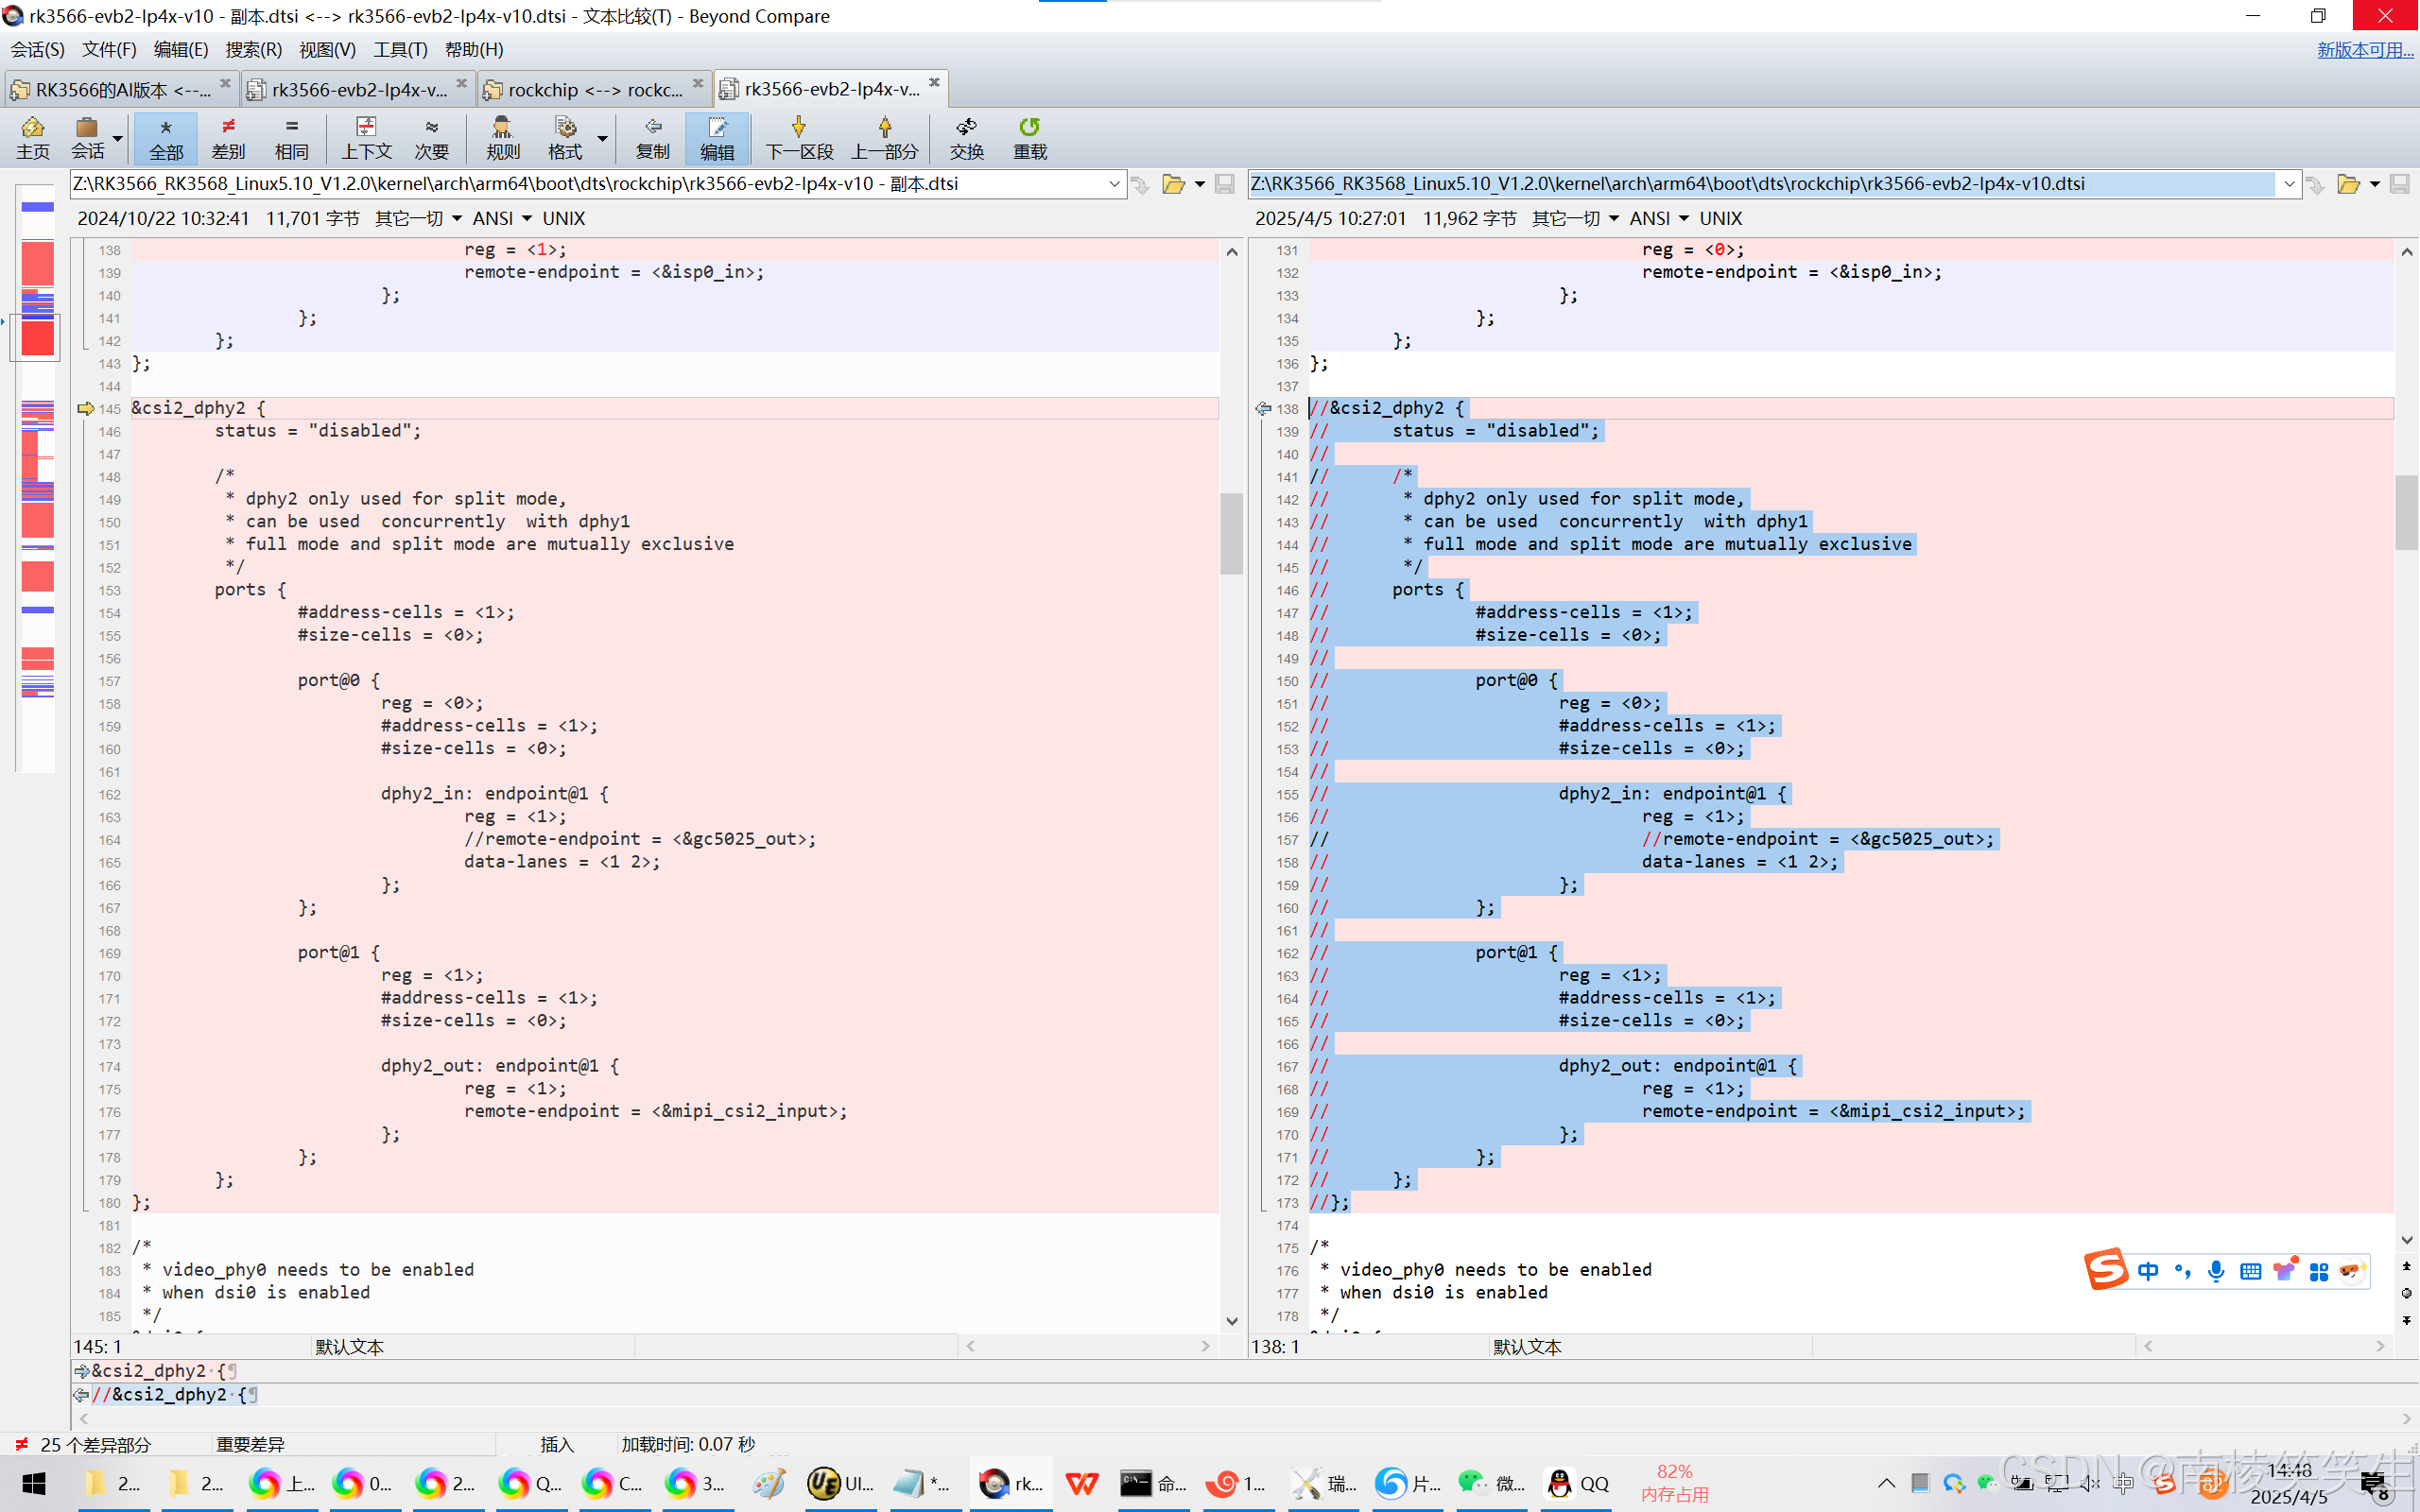Open 会话 session toolbar dropdown arrow

click(x=118, y=139)
